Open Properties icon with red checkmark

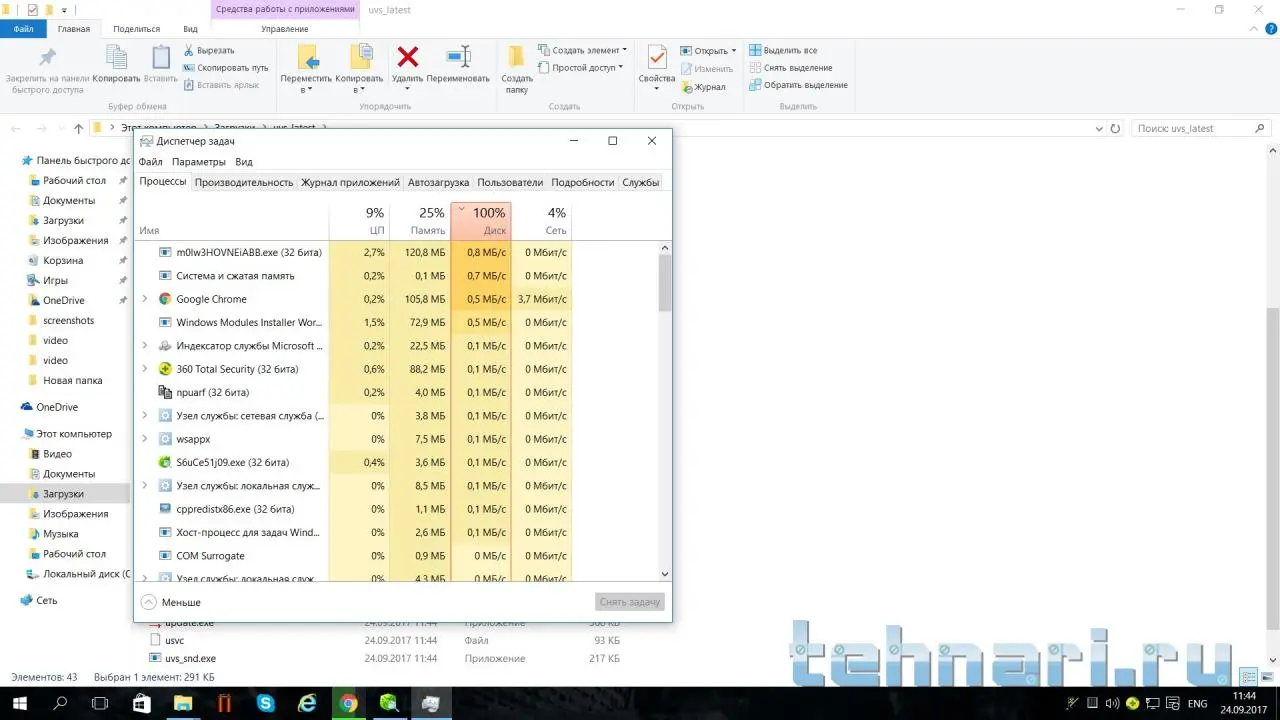pos(657,59)
